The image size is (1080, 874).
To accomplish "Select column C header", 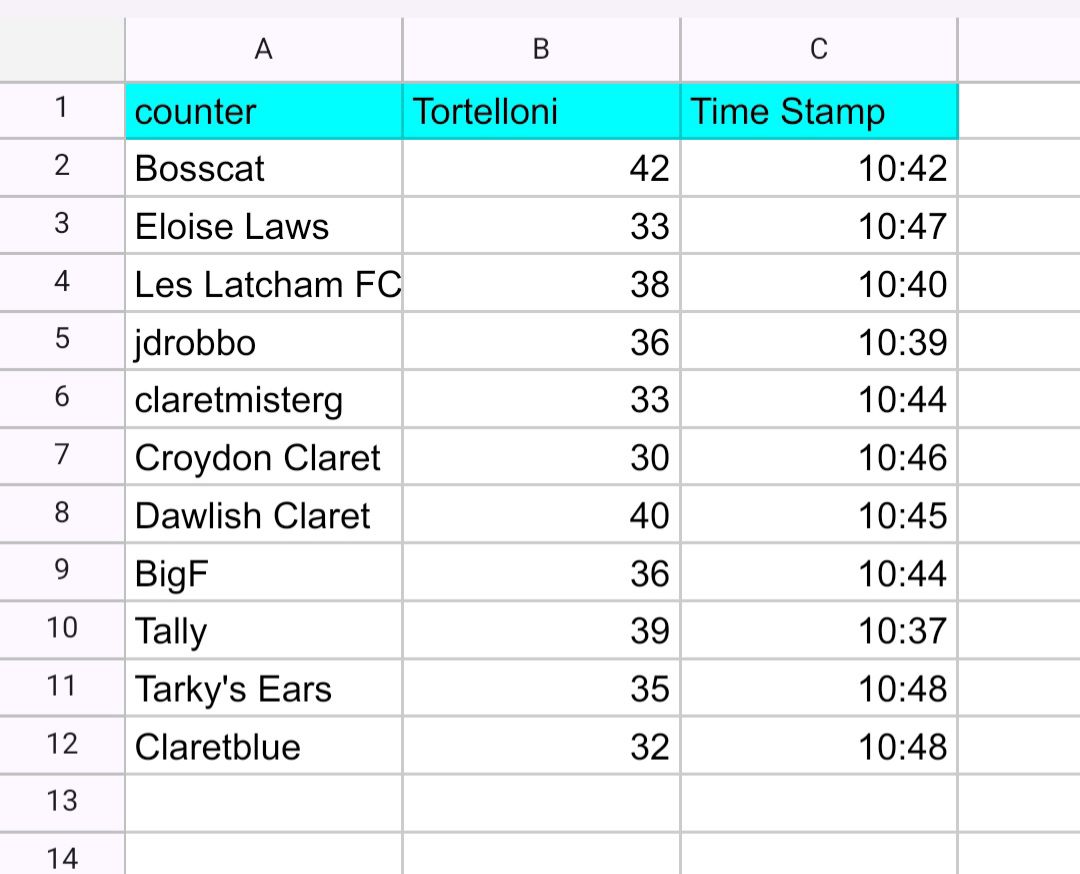I will (818, 50).
